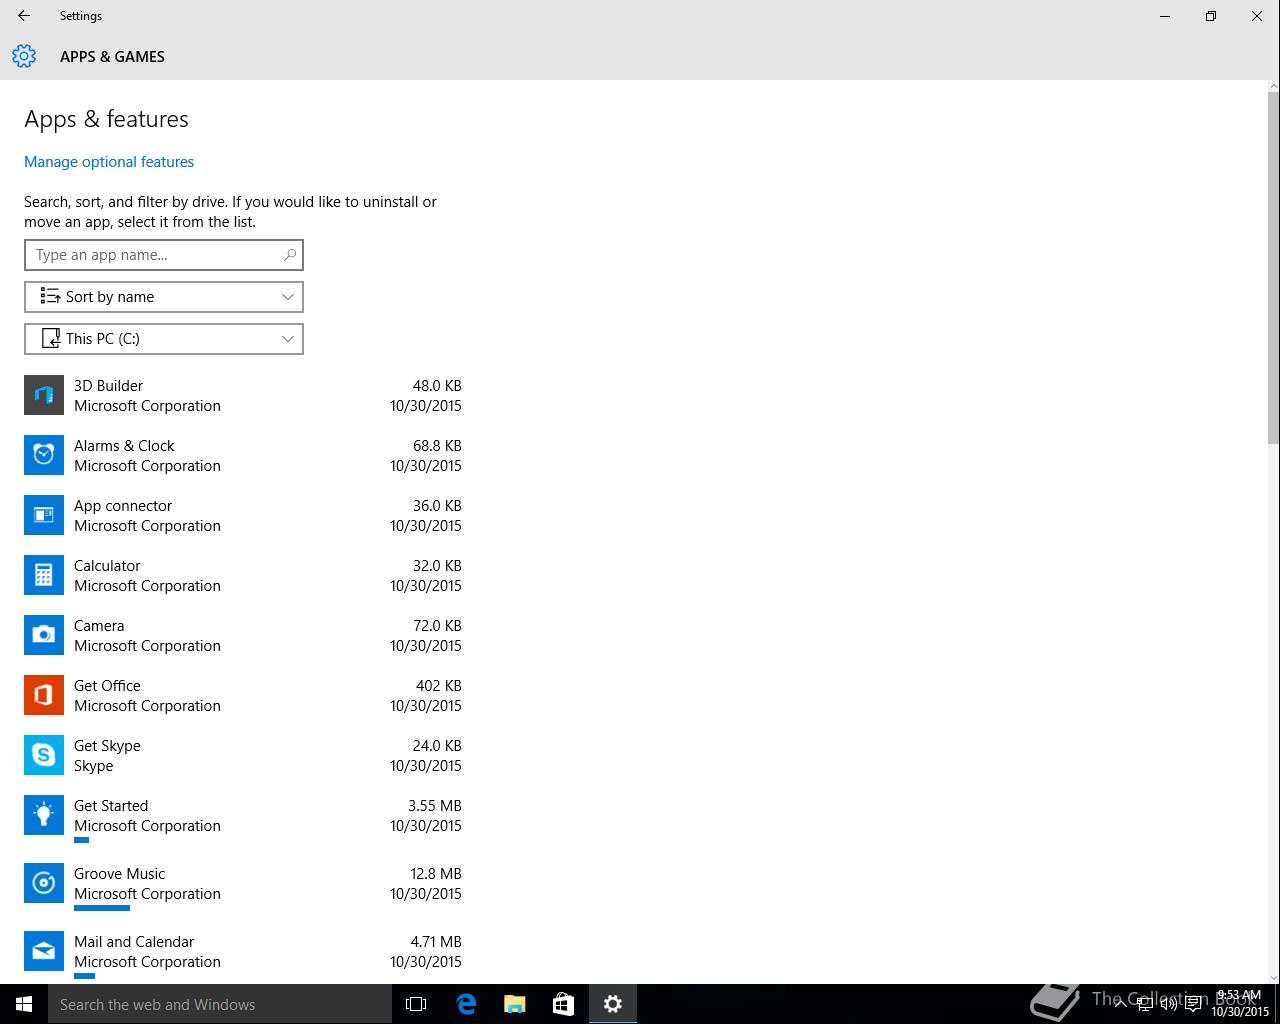1280x1024 pixels.
Task: Select the Calculator list entry
Action: click(243, 575)
